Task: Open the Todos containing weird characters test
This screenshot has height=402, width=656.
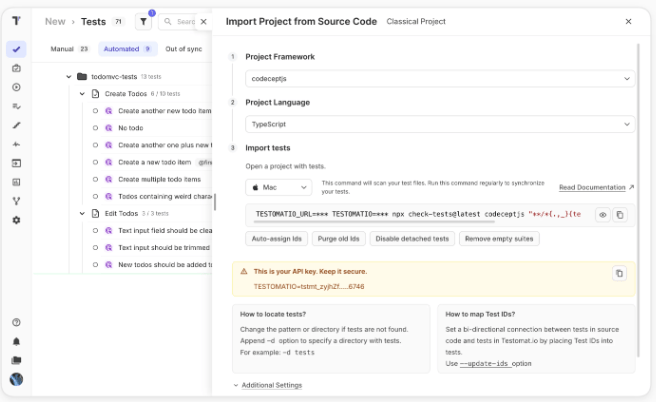Action: click(165, 197)
